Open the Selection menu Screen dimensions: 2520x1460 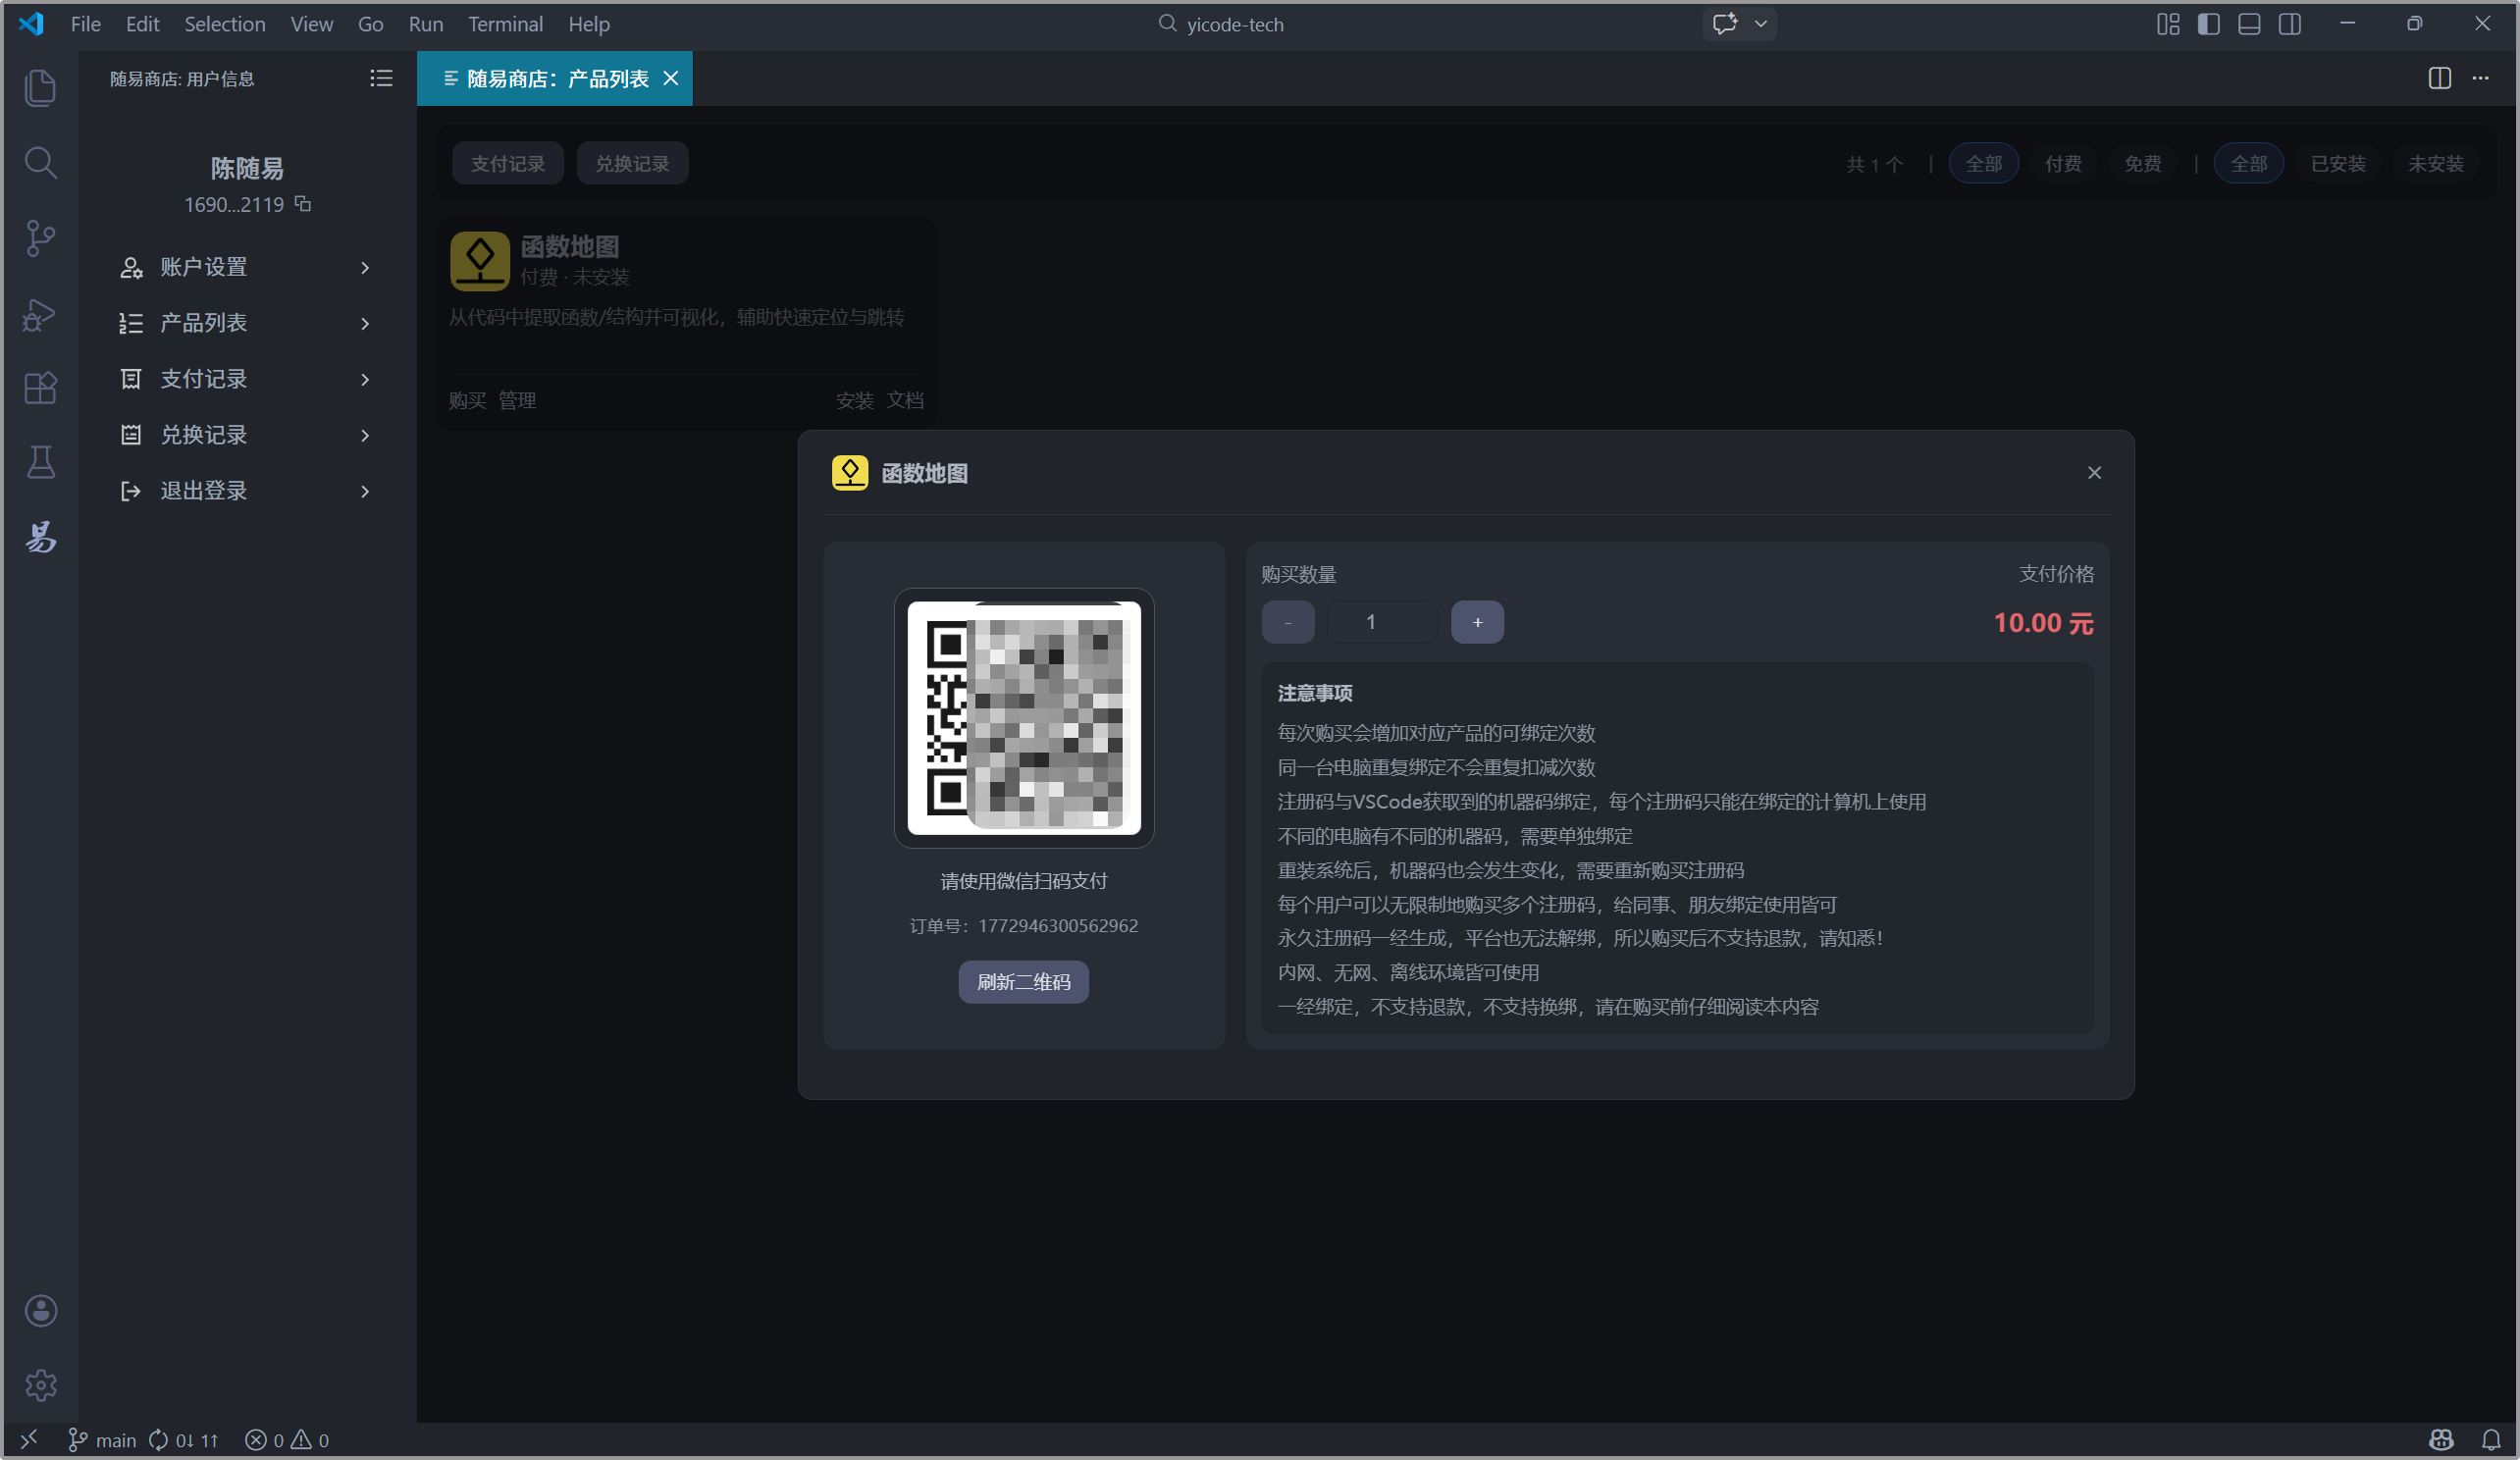coord(224,24)
